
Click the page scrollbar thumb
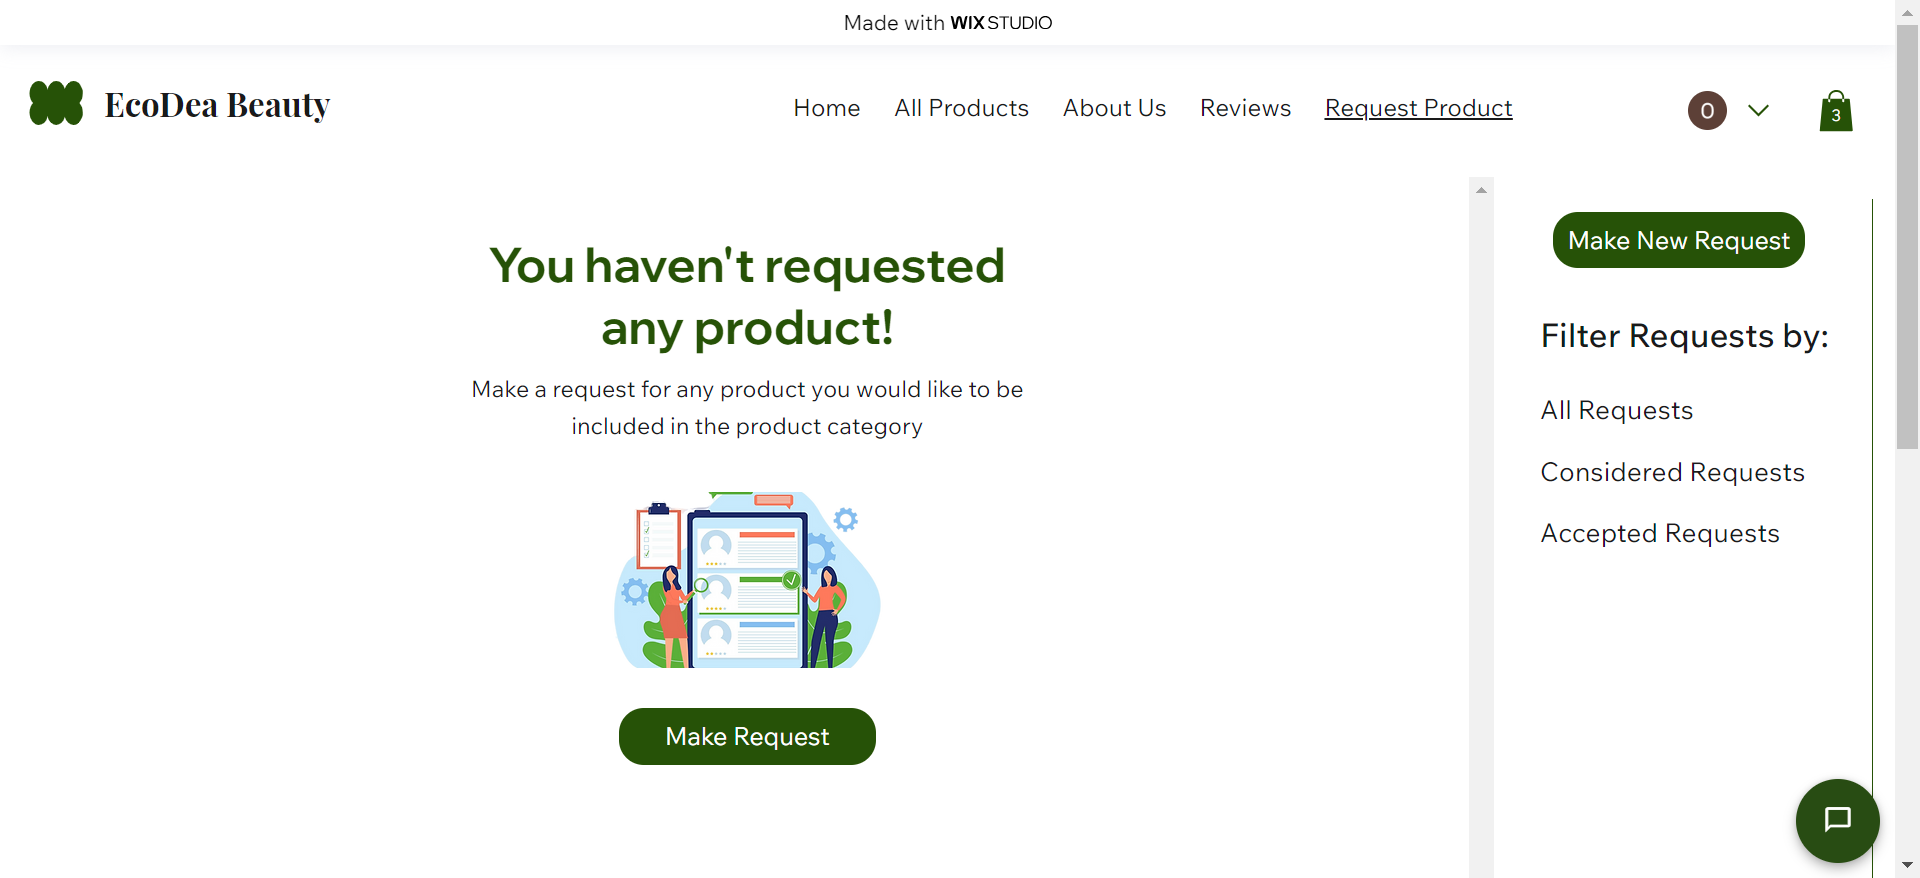1908,236
